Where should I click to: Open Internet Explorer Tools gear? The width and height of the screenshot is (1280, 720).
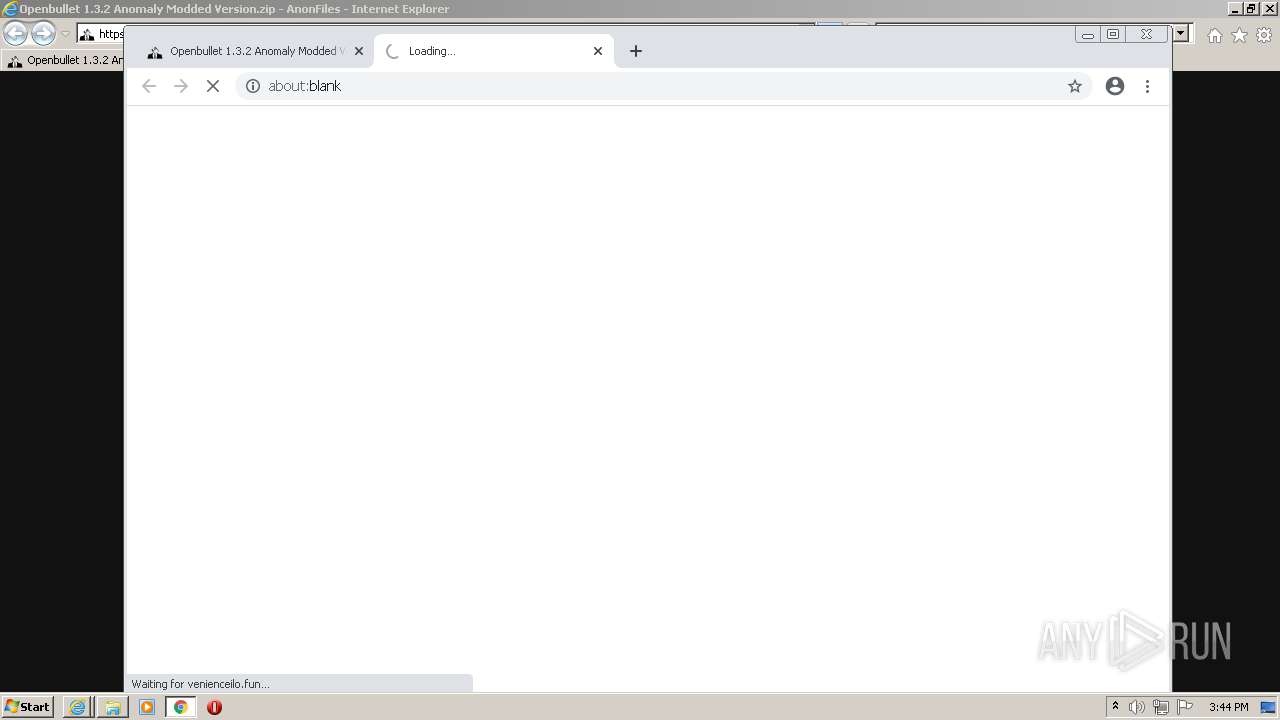pos(1264,35)
